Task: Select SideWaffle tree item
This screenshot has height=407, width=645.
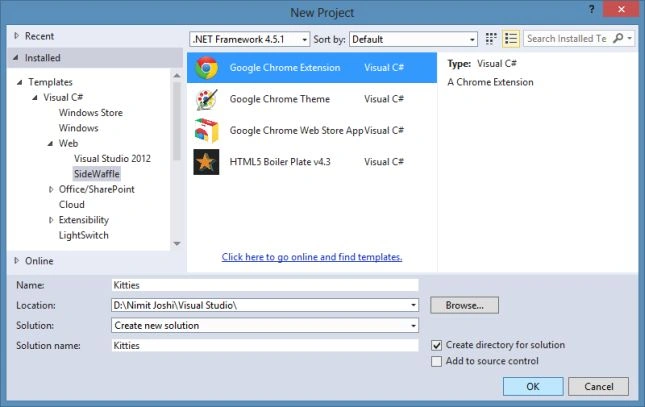Action: click(97, 174)
